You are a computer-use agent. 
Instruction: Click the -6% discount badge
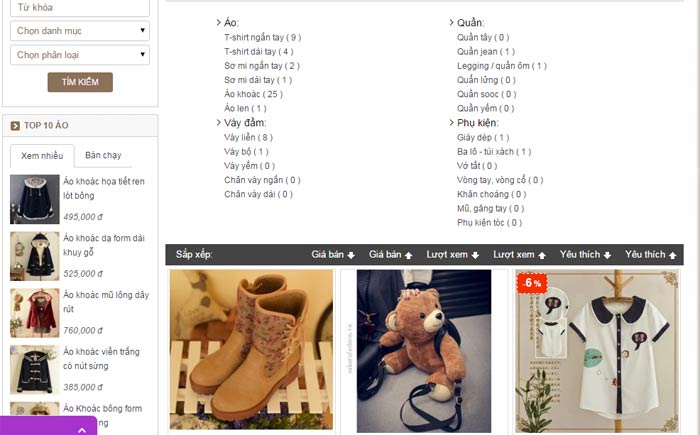532,283
